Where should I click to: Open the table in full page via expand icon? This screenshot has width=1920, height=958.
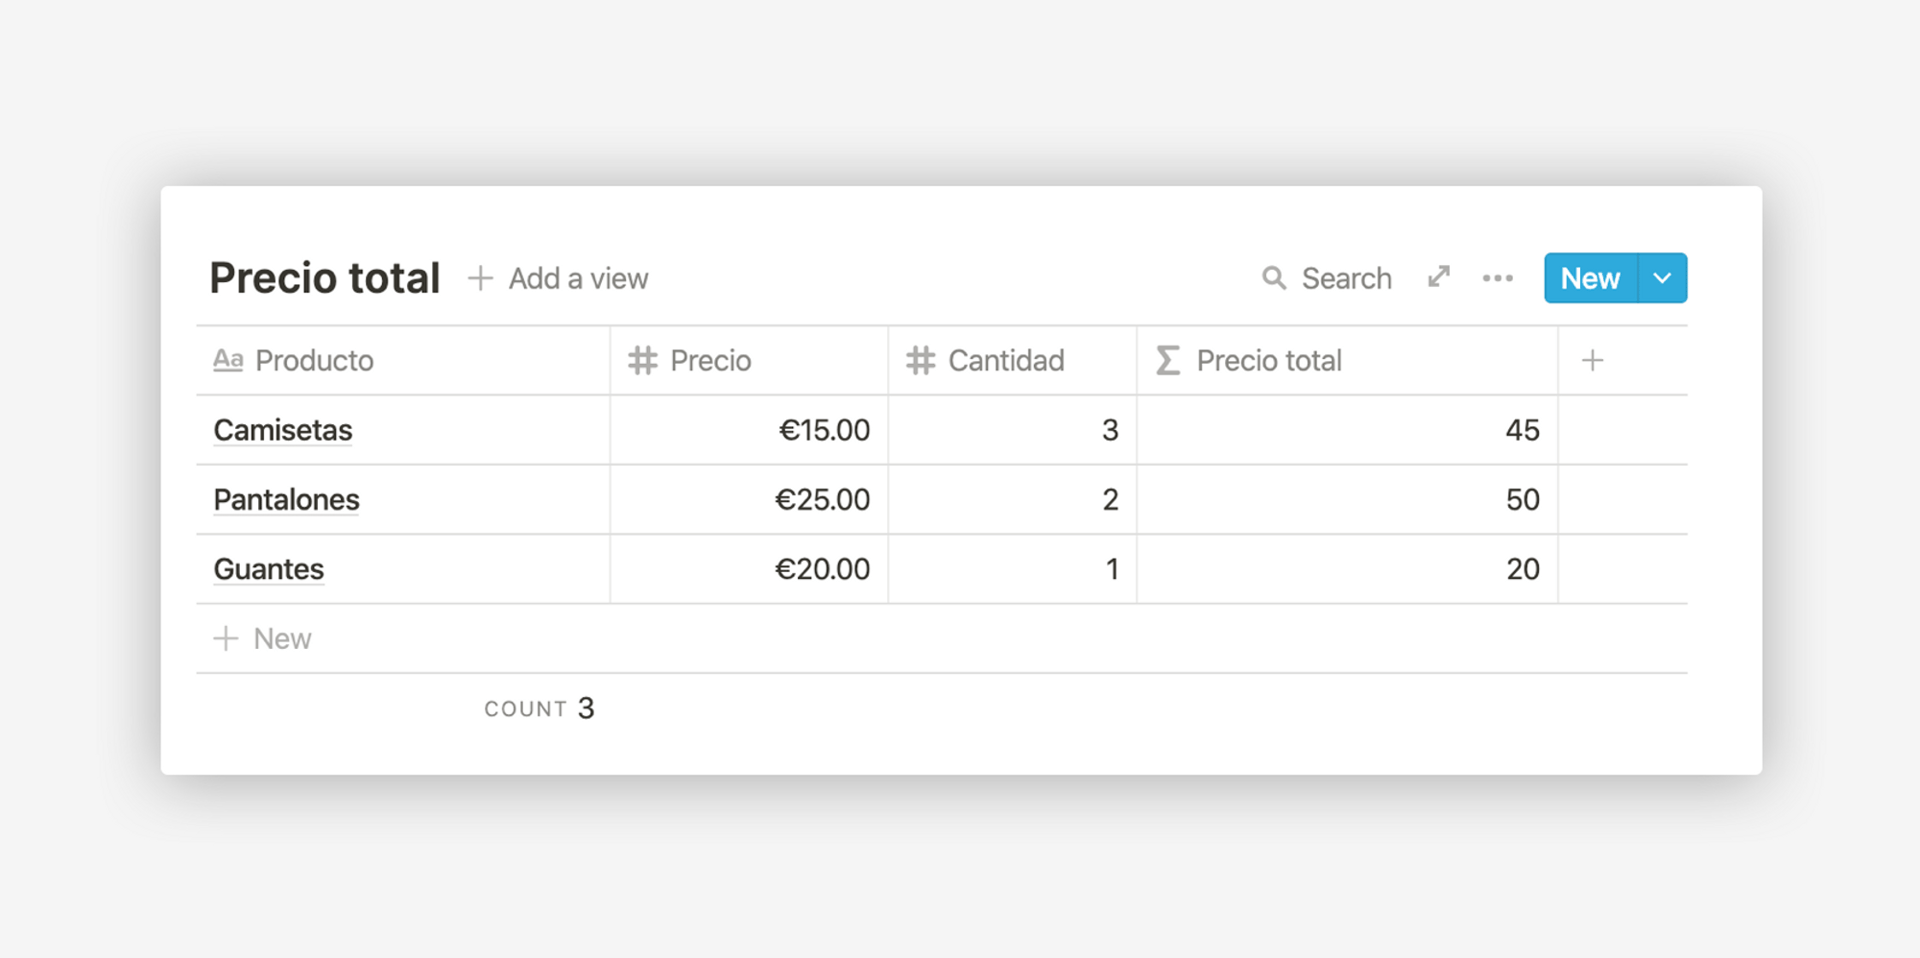[x=1438, y=277]
